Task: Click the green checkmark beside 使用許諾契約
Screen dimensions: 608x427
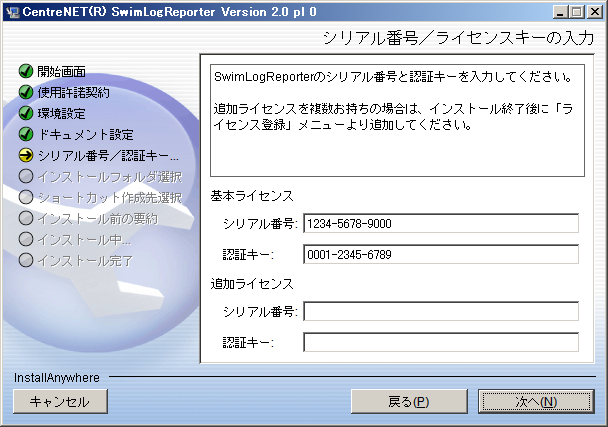Action: [26, 92]
